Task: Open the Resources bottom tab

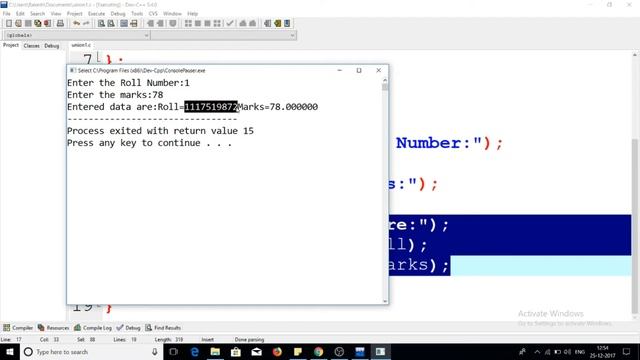Action: click(x=53, y=328)
